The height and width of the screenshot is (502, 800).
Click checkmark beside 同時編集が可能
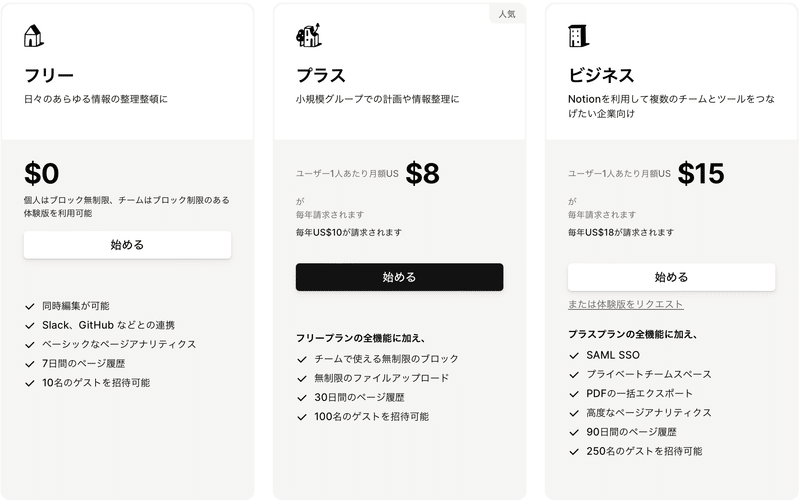tap(30, 306)
